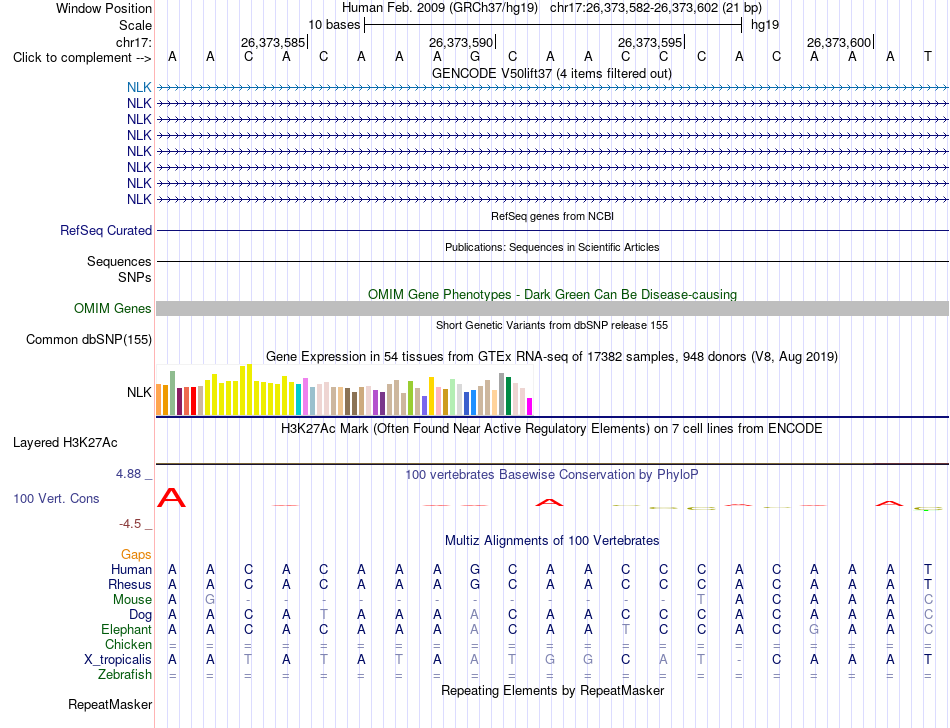Select the SNPs track label

tap(135, 277)
